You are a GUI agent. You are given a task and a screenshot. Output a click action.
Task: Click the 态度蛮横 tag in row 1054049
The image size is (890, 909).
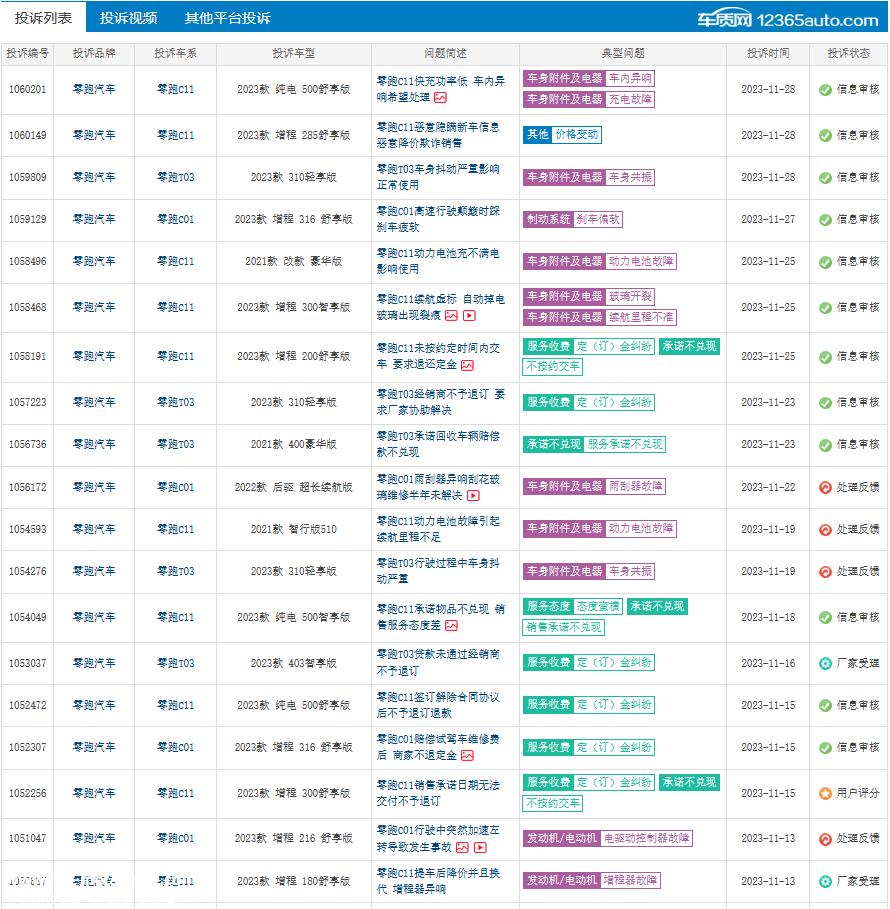598,606
